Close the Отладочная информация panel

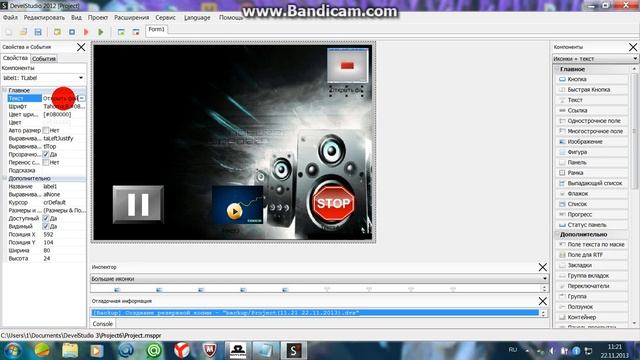pos(542,301)
